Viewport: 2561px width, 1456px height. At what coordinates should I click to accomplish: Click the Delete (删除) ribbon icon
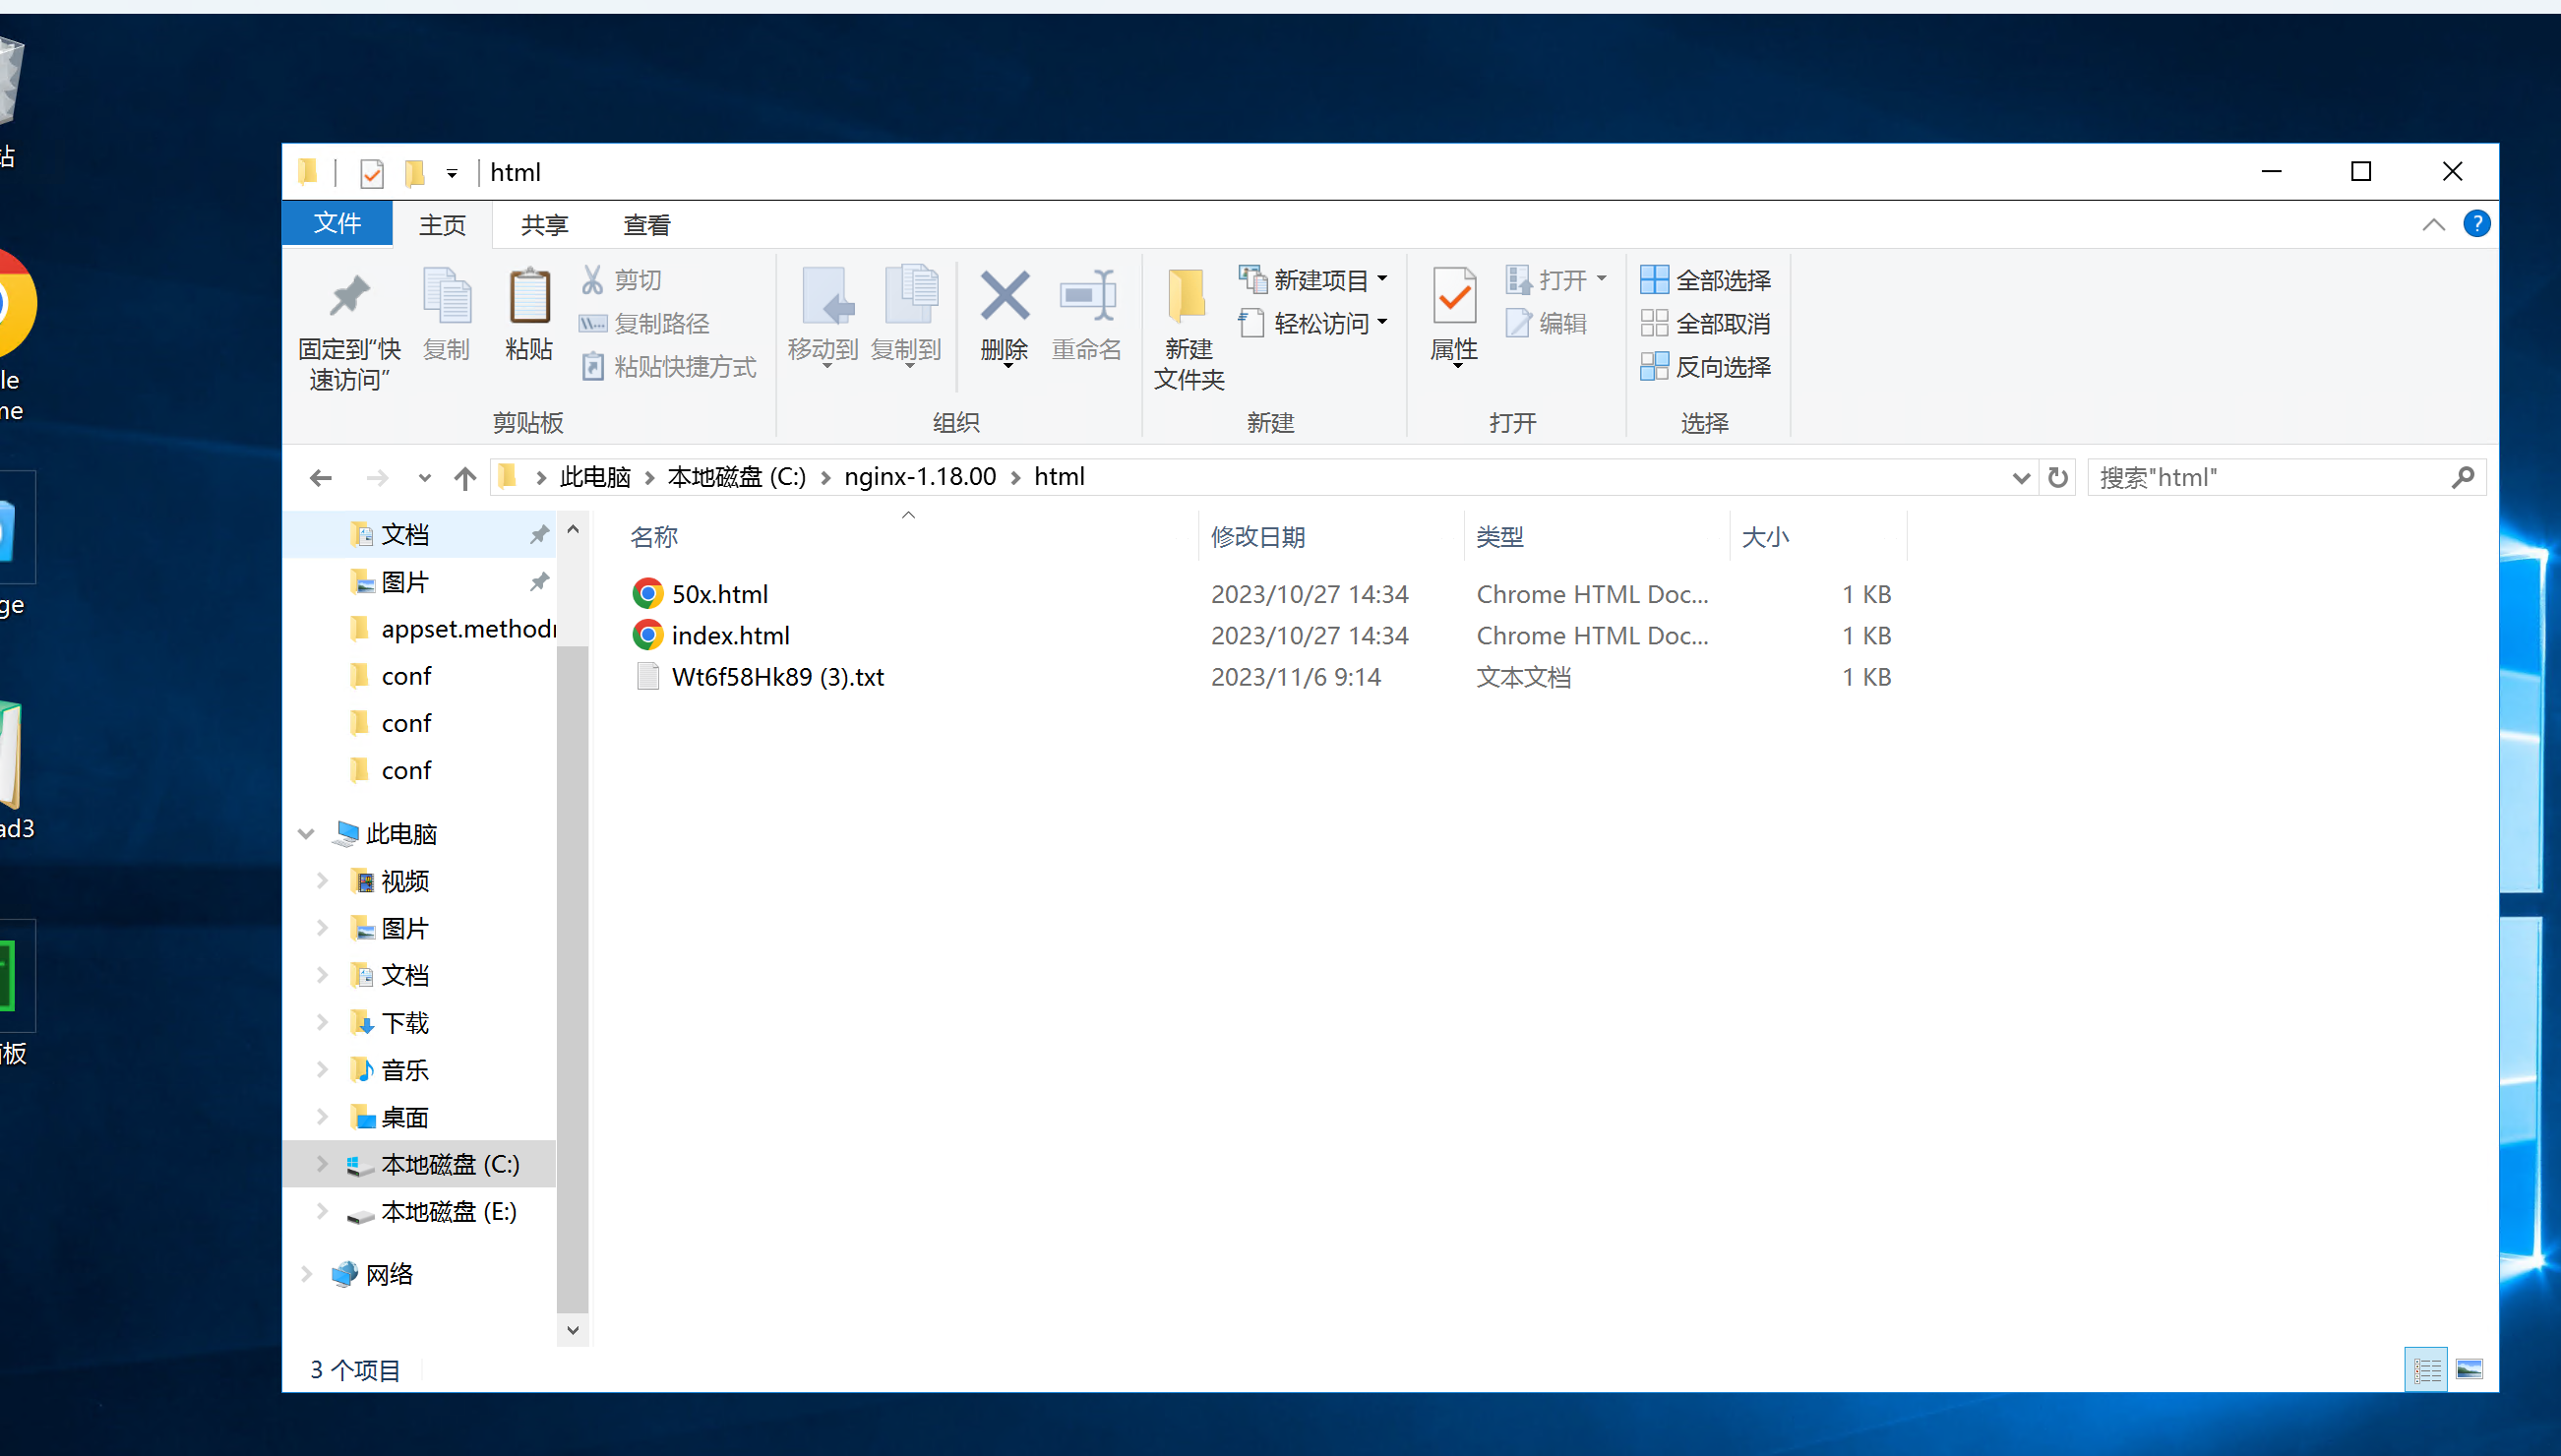tap(1004, 298)
